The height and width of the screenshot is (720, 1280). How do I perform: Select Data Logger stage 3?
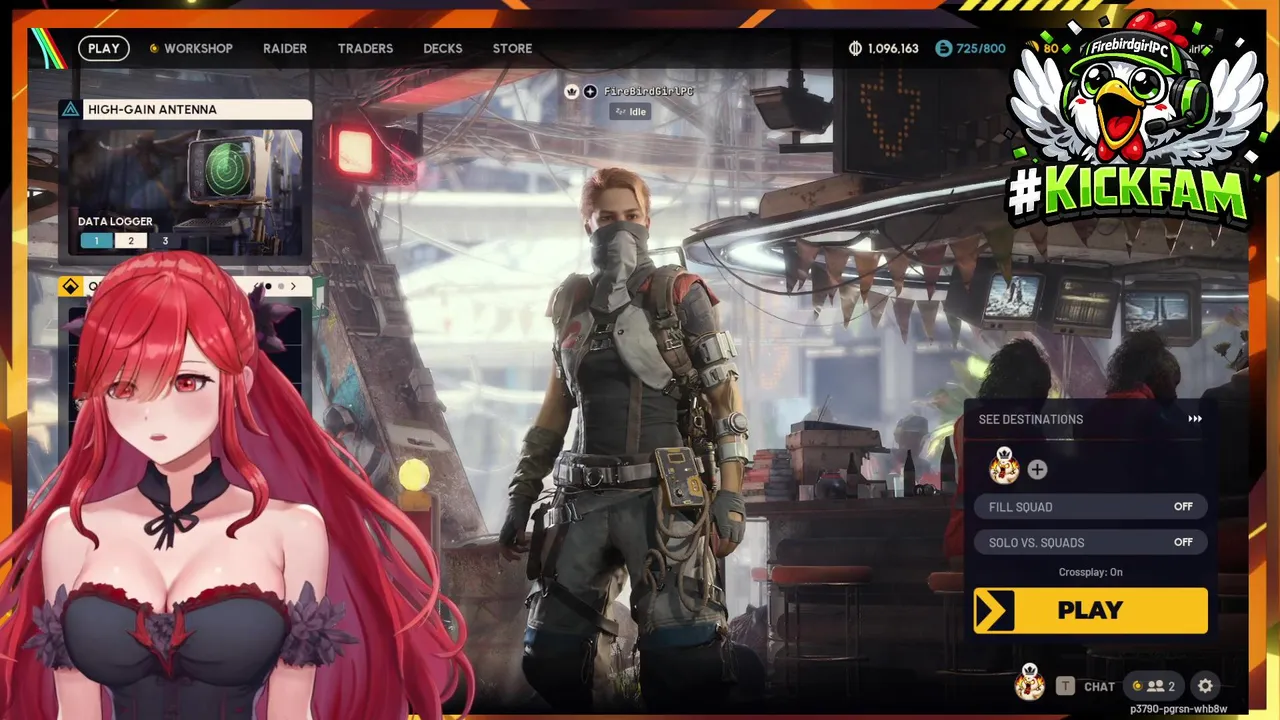[165, 241]
